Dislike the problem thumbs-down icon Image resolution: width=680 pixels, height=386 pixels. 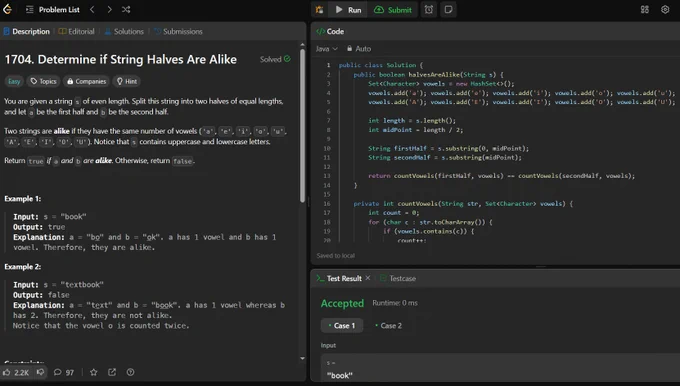[x=40, y=372]
